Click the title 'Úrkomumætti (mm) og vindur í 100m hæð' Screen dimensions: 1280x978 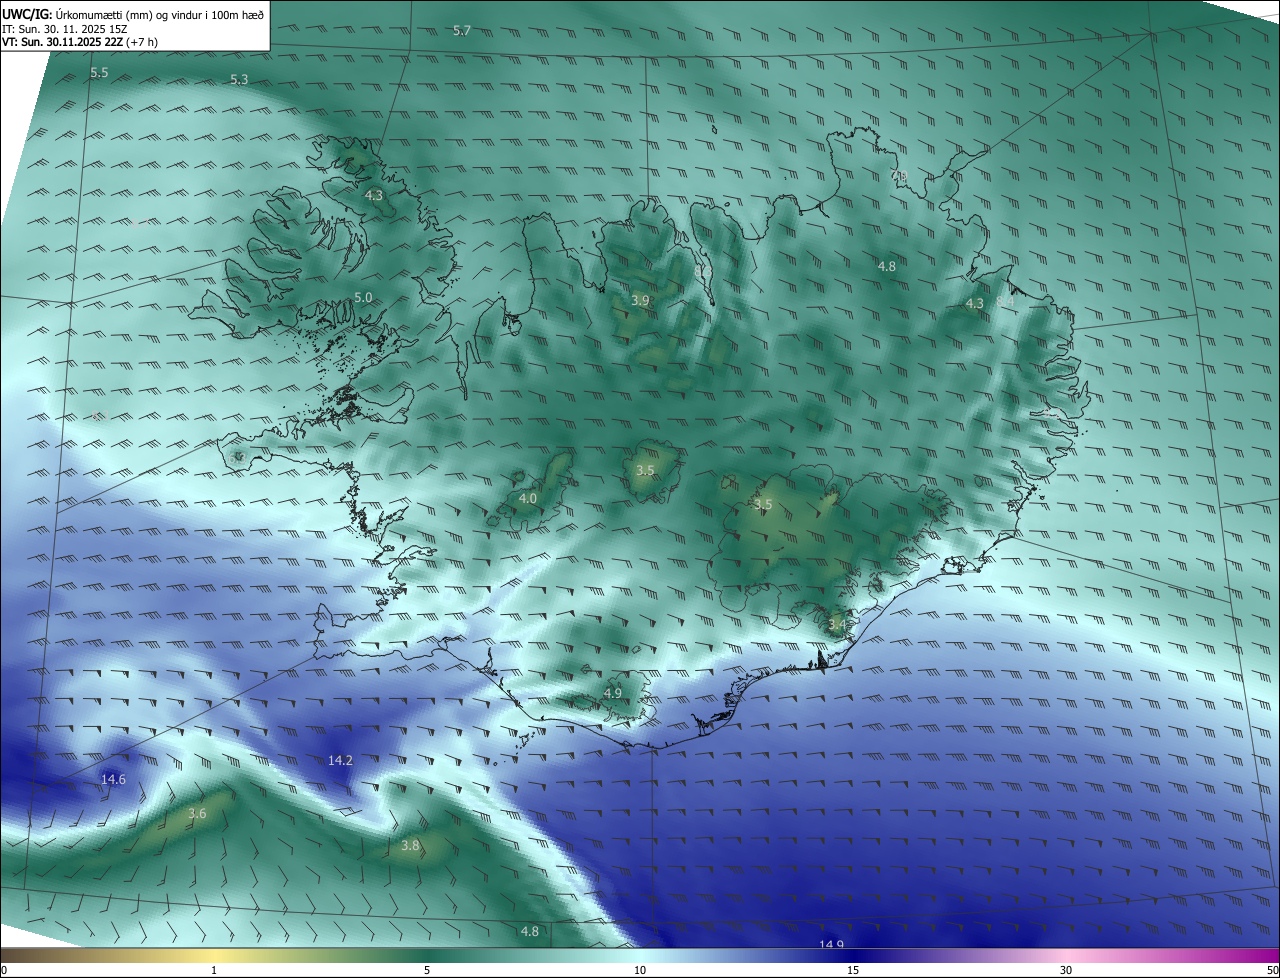click(x=160, y=14)
